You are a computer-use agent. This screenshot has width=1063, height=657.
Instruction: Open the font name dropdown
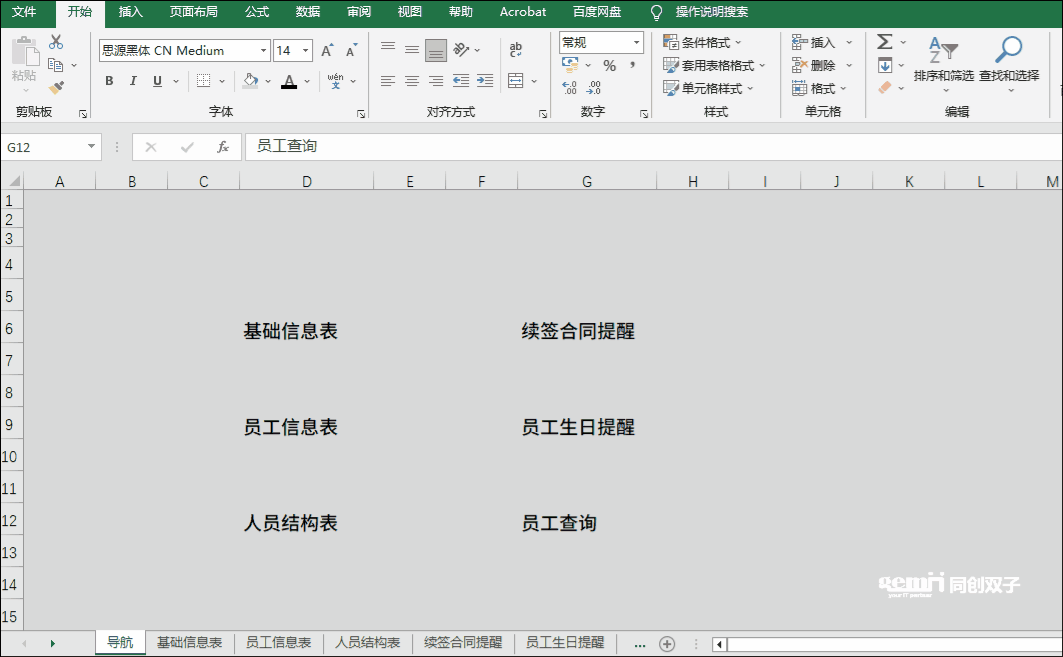(x=264, y=51)
